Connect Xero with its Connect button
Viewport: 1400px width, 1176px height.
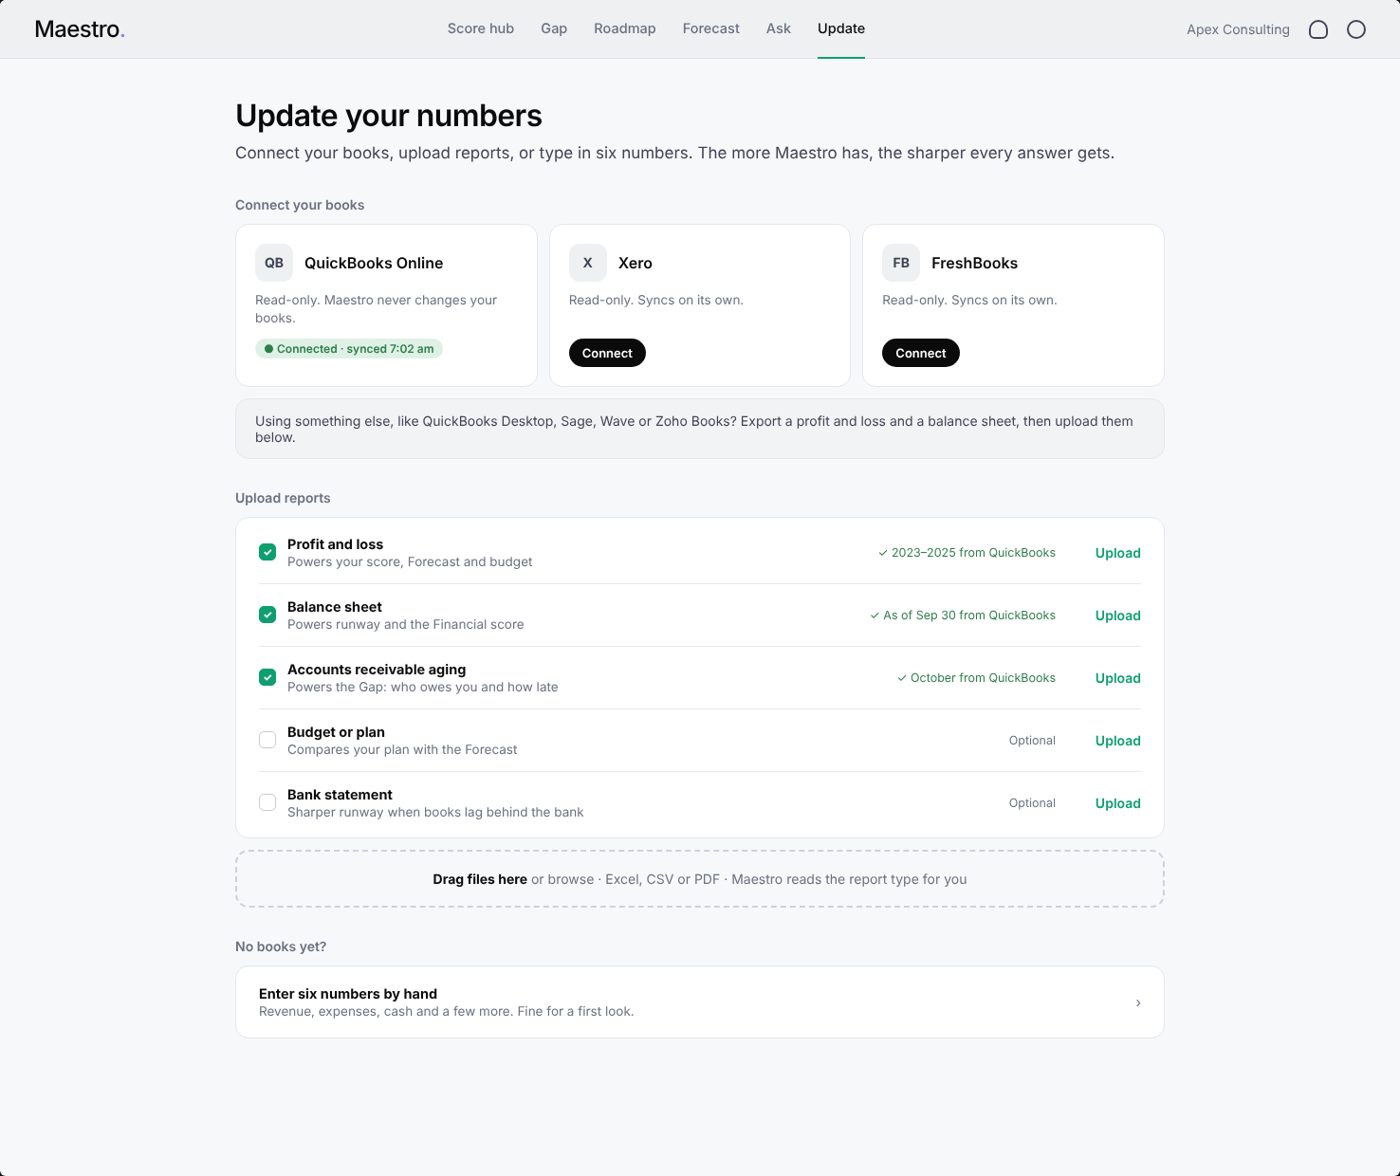pos(607,353)
